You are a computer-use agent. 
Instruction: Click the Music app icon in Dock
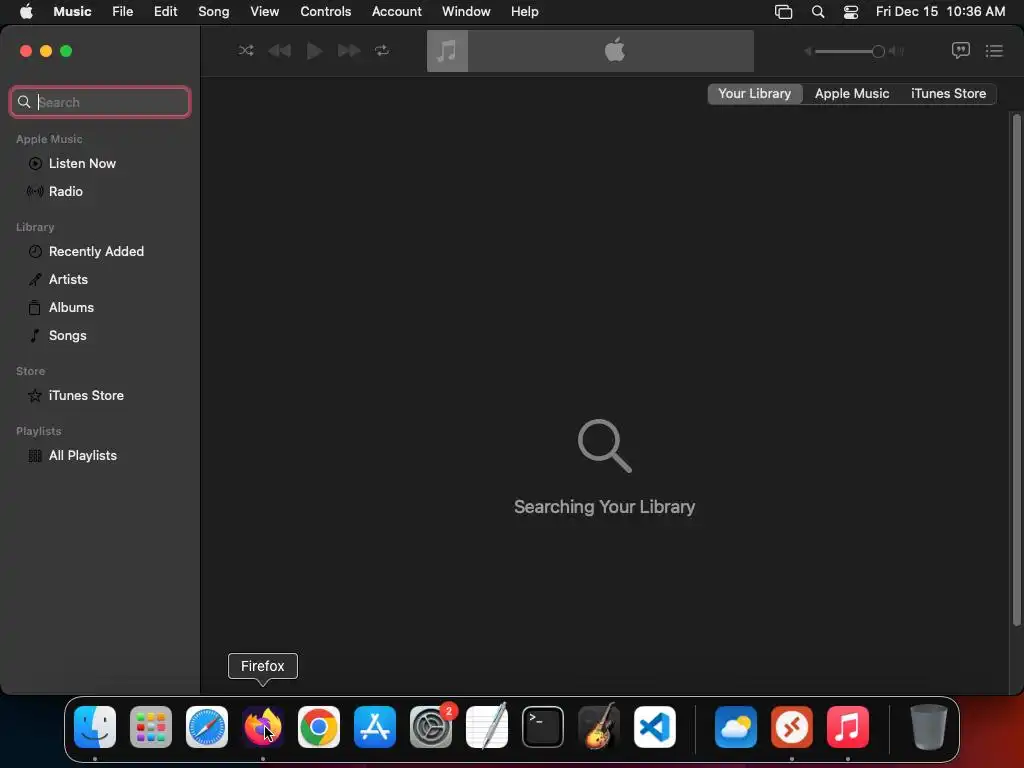[x=848, y=727]
